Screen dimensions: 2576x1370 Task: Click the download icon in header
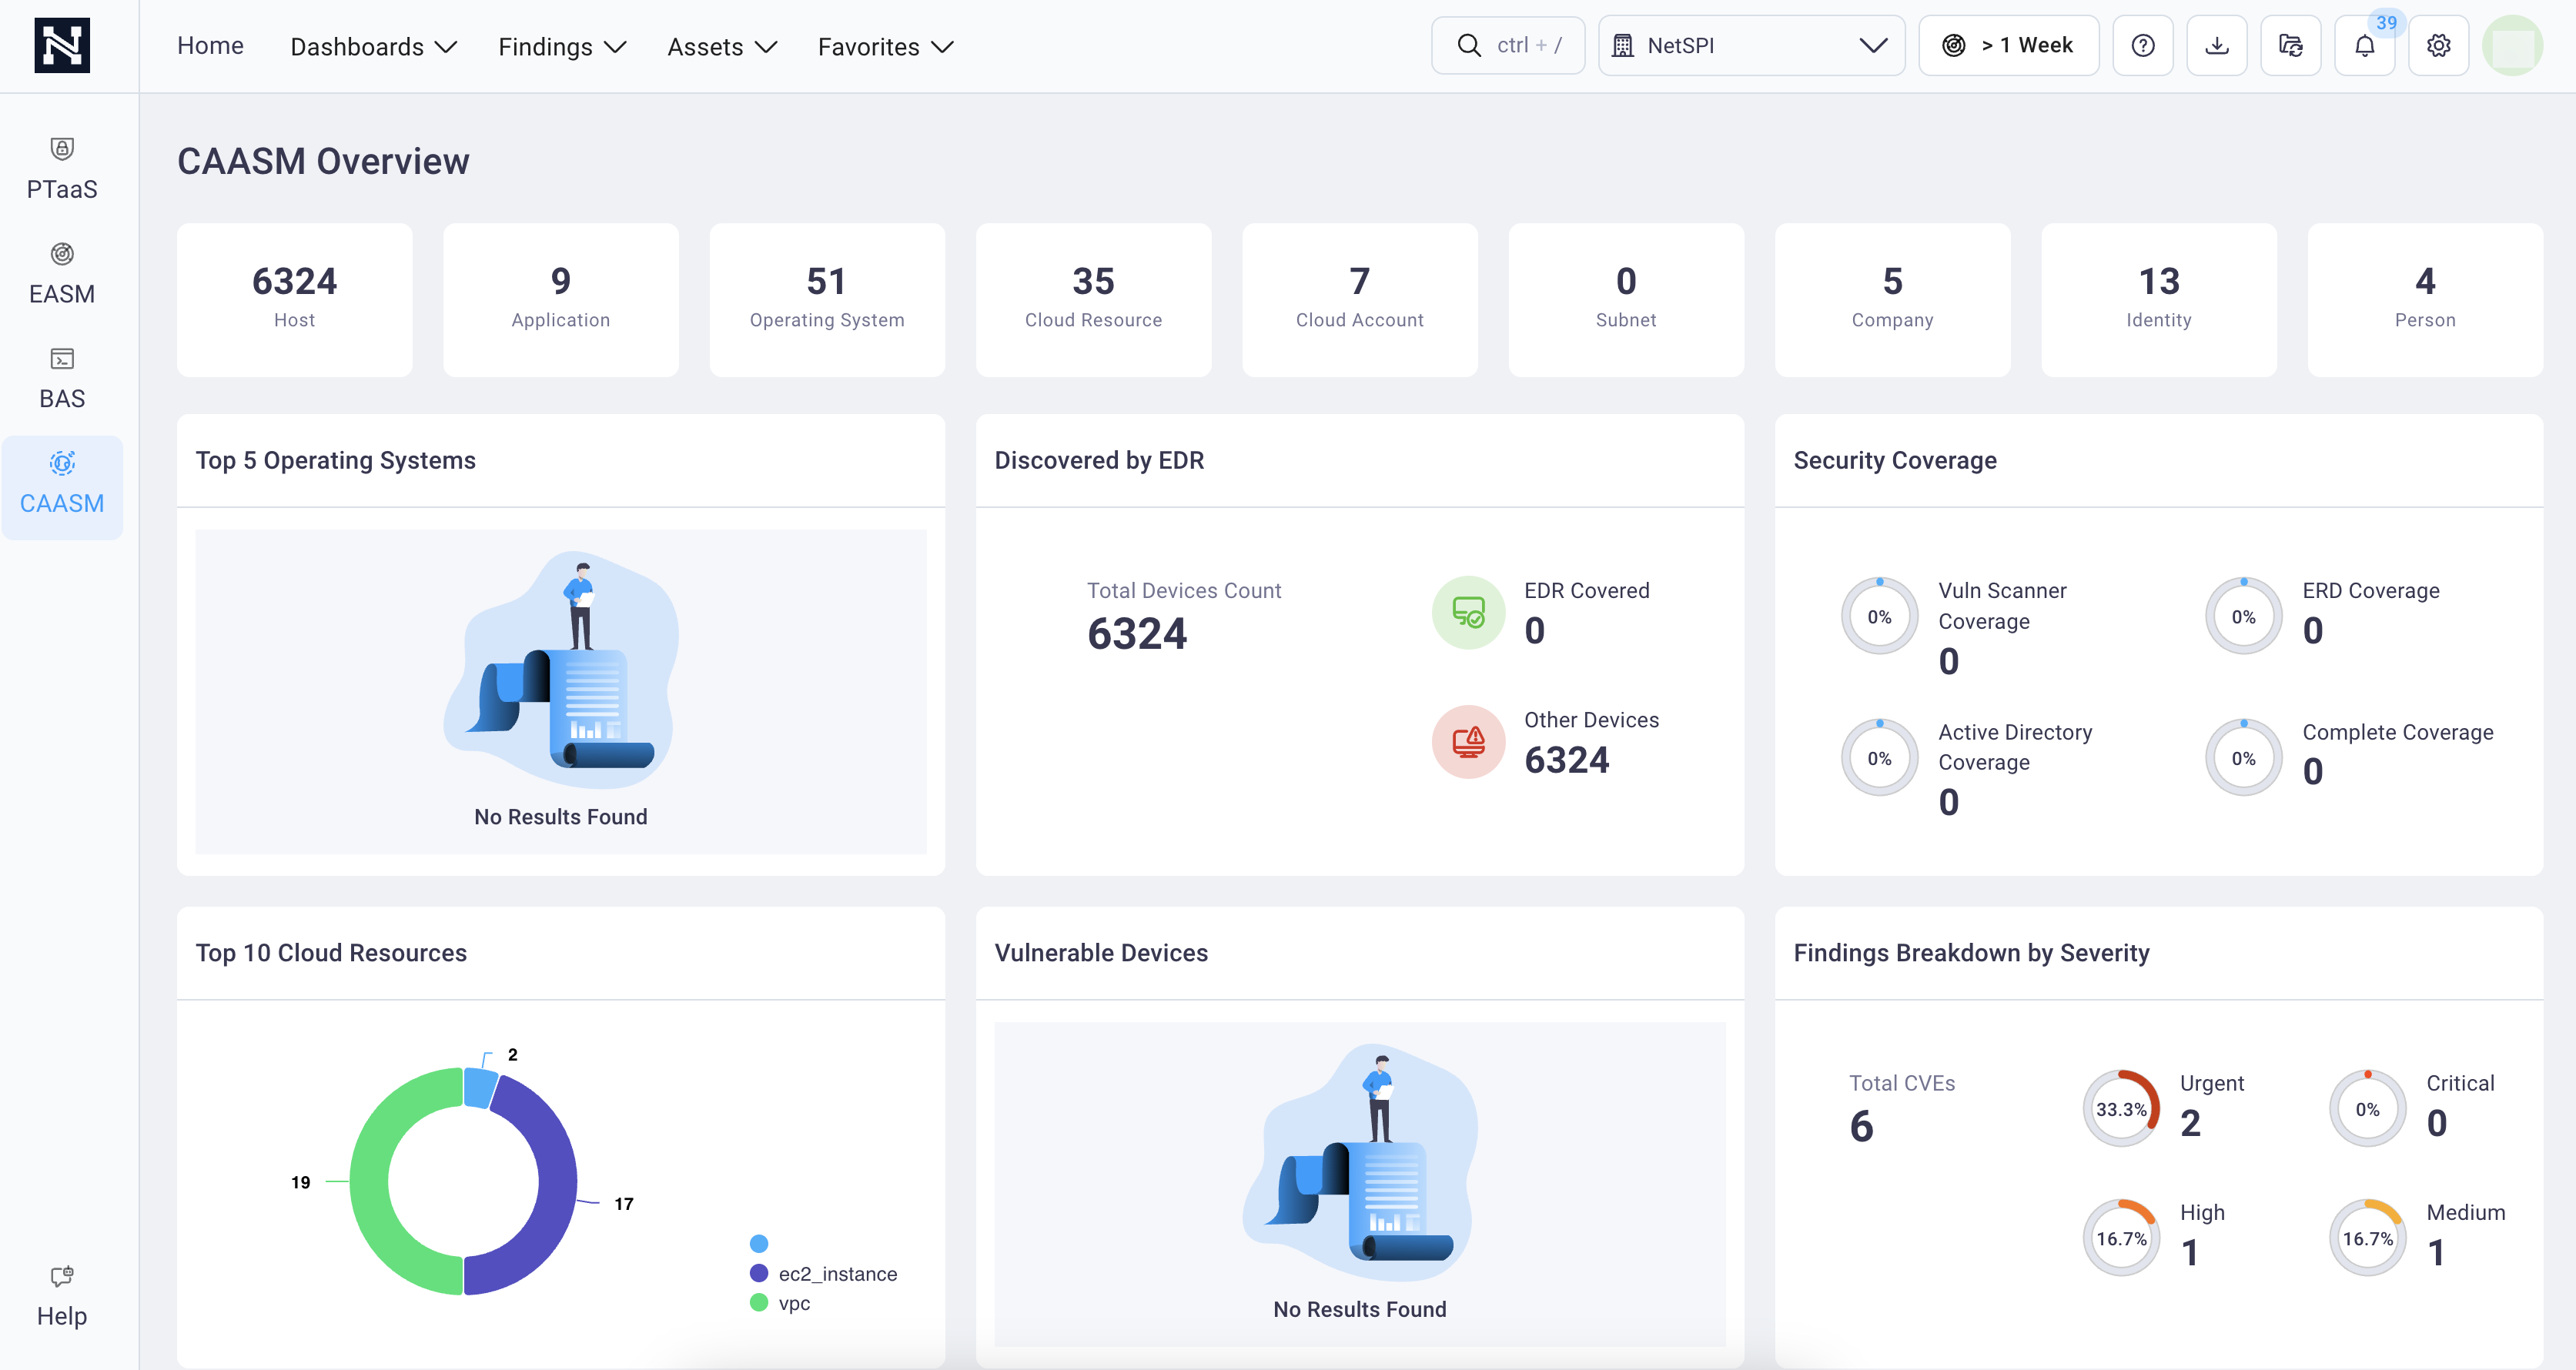coord(2216,46)
